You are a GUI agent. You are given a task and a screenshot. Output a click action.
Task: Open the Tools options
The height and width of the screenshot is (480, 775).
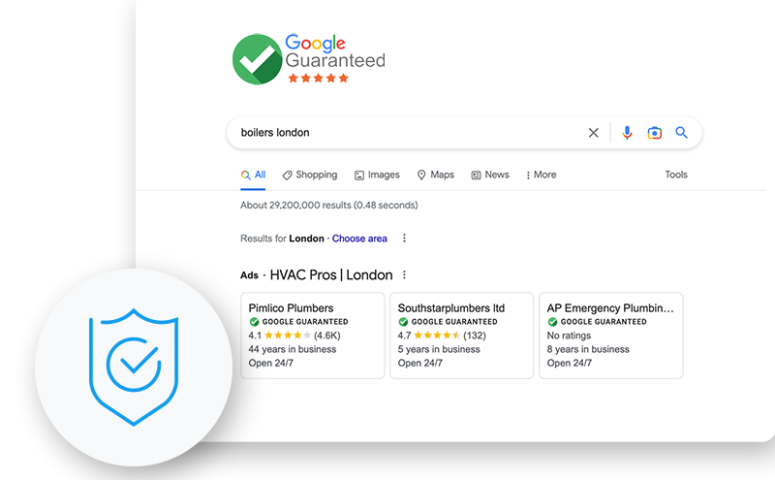coord(676,175)
